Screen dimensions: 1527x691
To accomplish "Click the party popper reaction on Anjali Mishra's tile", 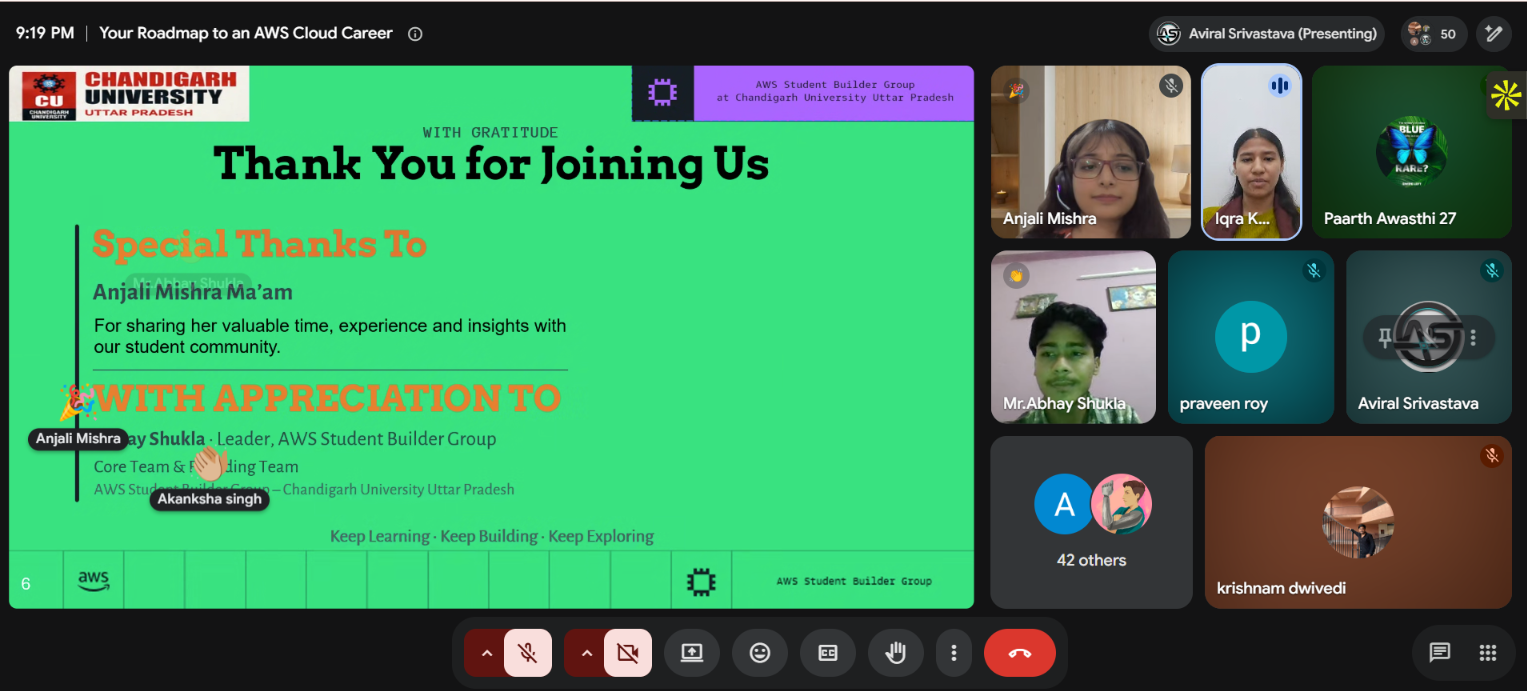I will [x=1016, y=90].
